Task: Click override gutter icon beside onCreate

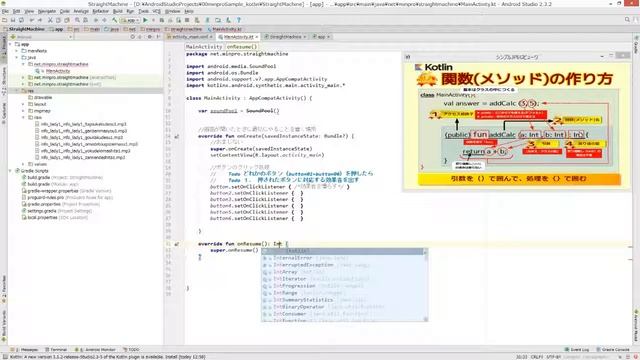Action: point(177,136)
